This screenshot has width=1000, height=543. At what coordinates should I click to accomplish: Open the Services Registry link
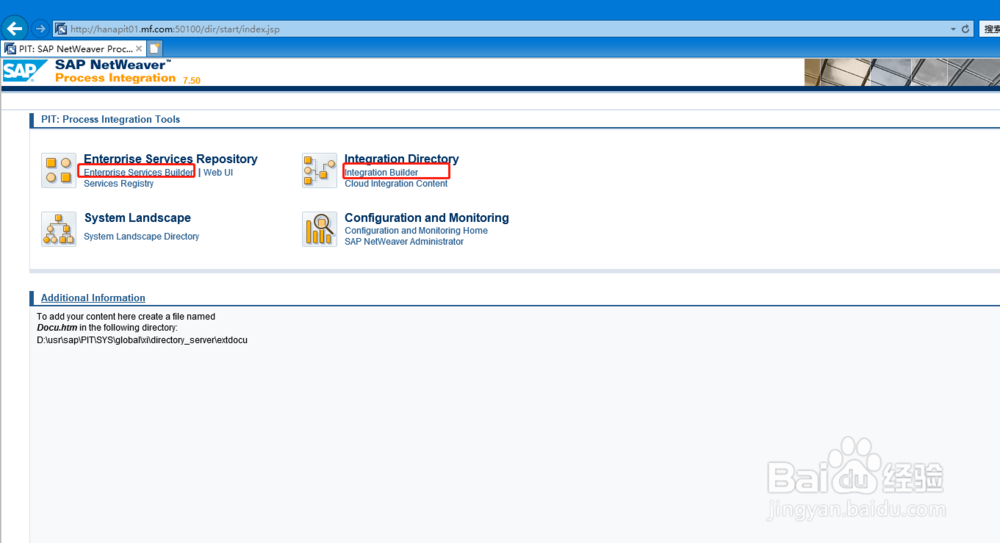[119, 184]
